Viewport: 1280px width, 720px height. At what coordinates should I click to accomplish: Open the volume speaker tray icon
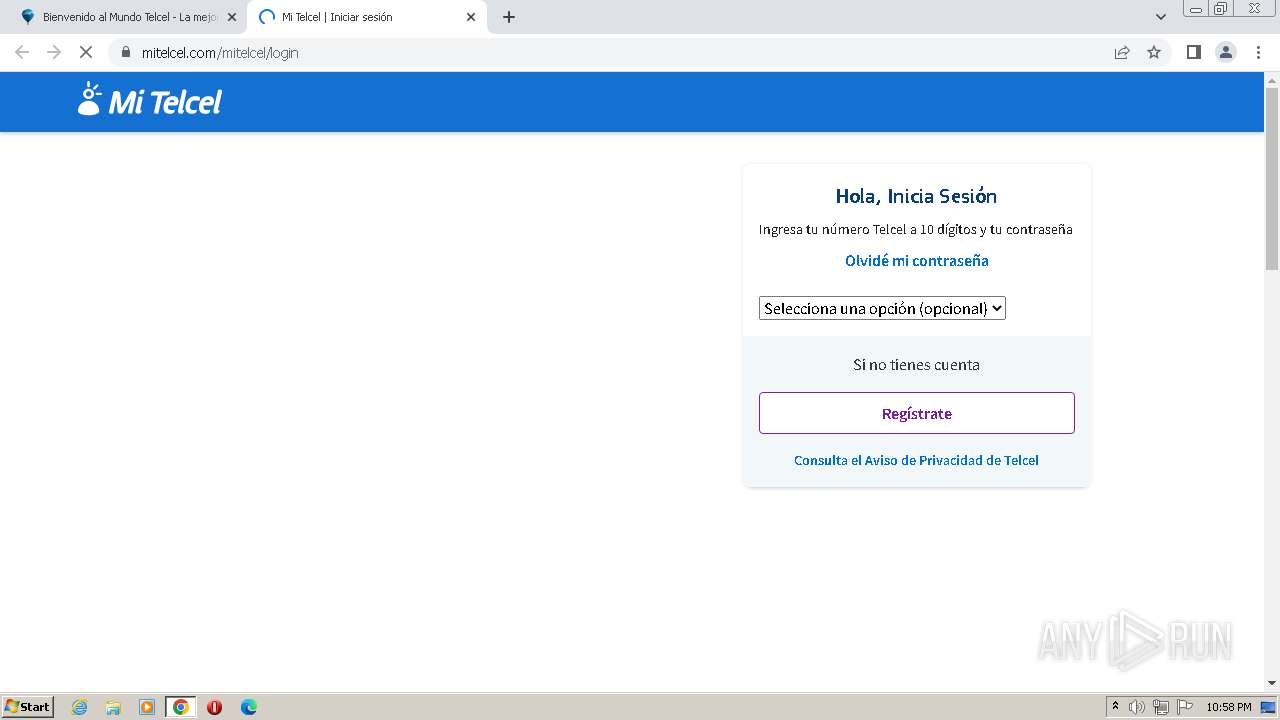1137,707
